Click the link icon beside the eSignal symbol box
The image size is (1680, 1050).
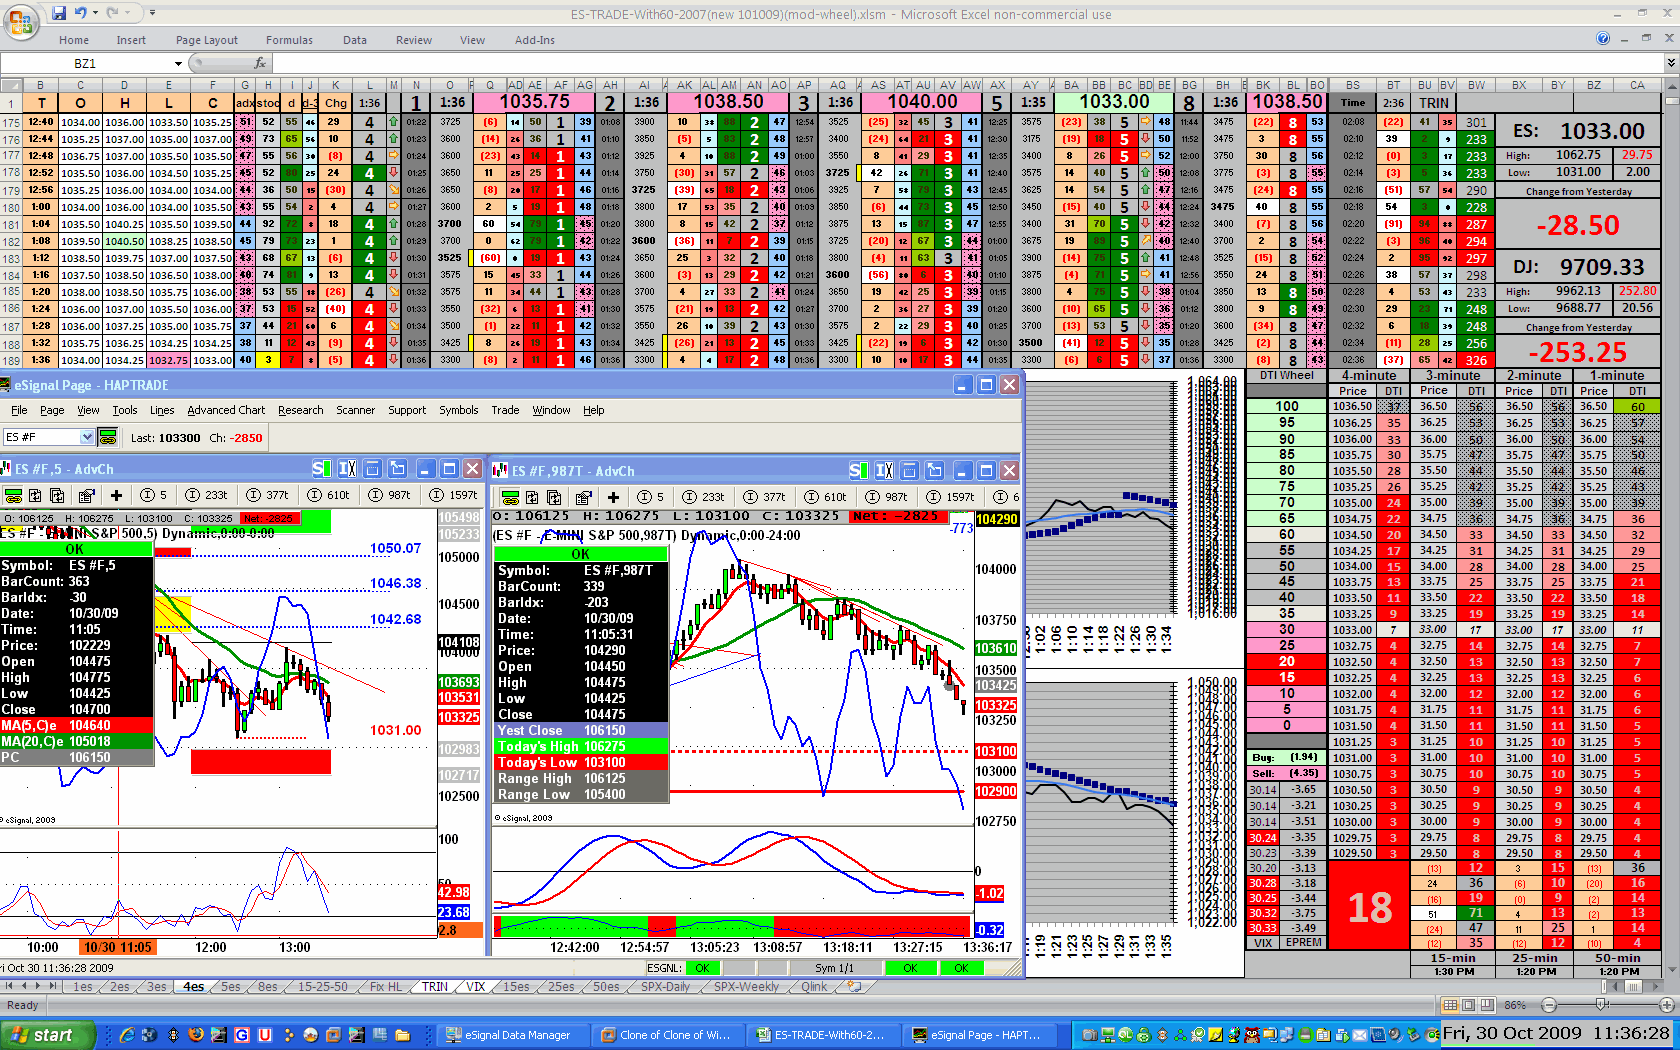(108, 437)
